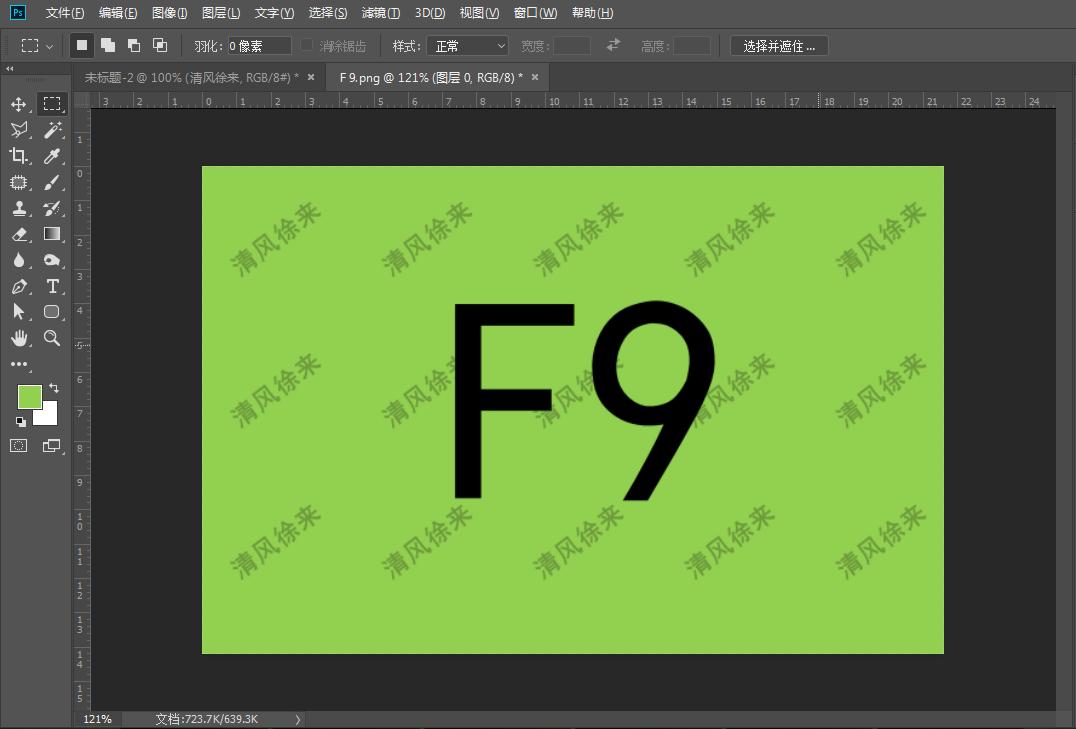
Task: Open the Edit Toolbar three-dots menu
Action: (19, 364)
